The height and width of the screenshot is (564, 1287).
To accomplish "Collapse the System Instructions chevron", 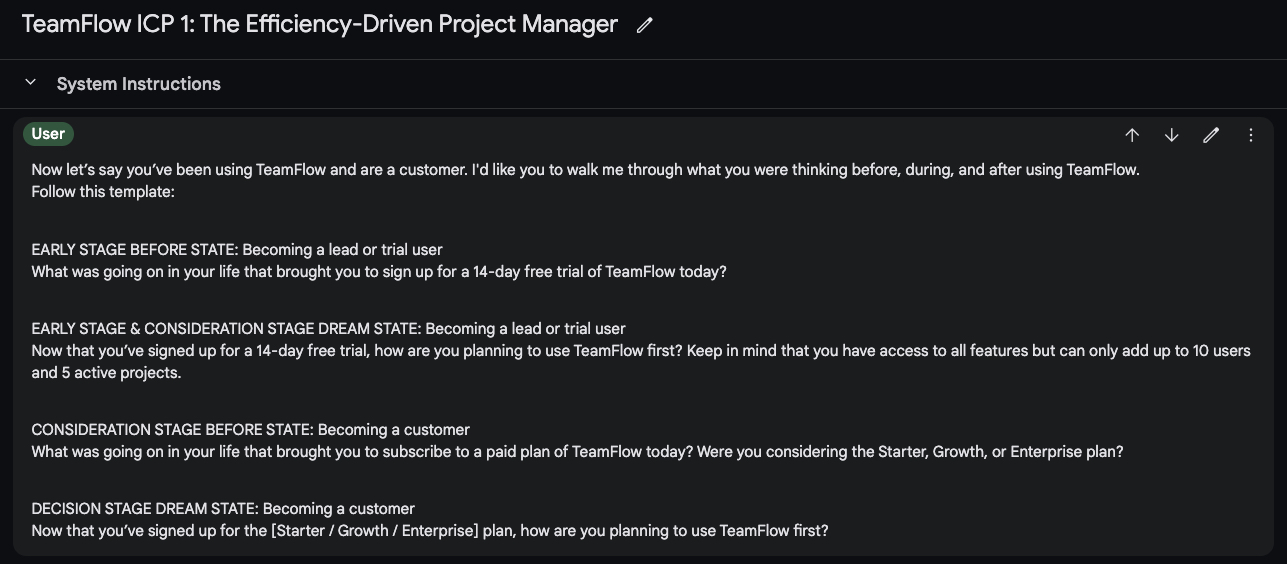I will click(x=31, y=83).
